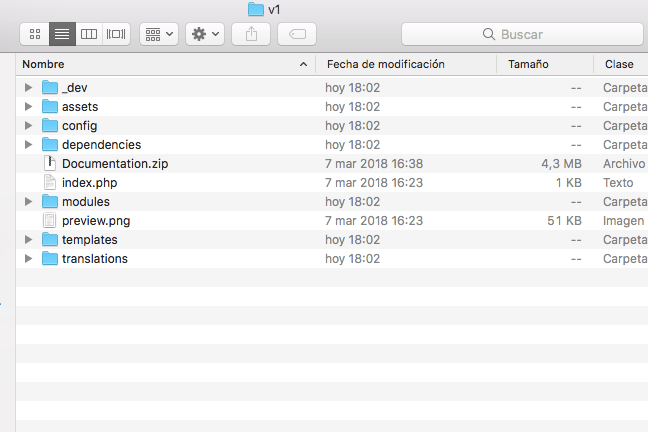The height and width of the screenshot is (432, 648).
Task: Click the Texto class cell
Action: 618,183
